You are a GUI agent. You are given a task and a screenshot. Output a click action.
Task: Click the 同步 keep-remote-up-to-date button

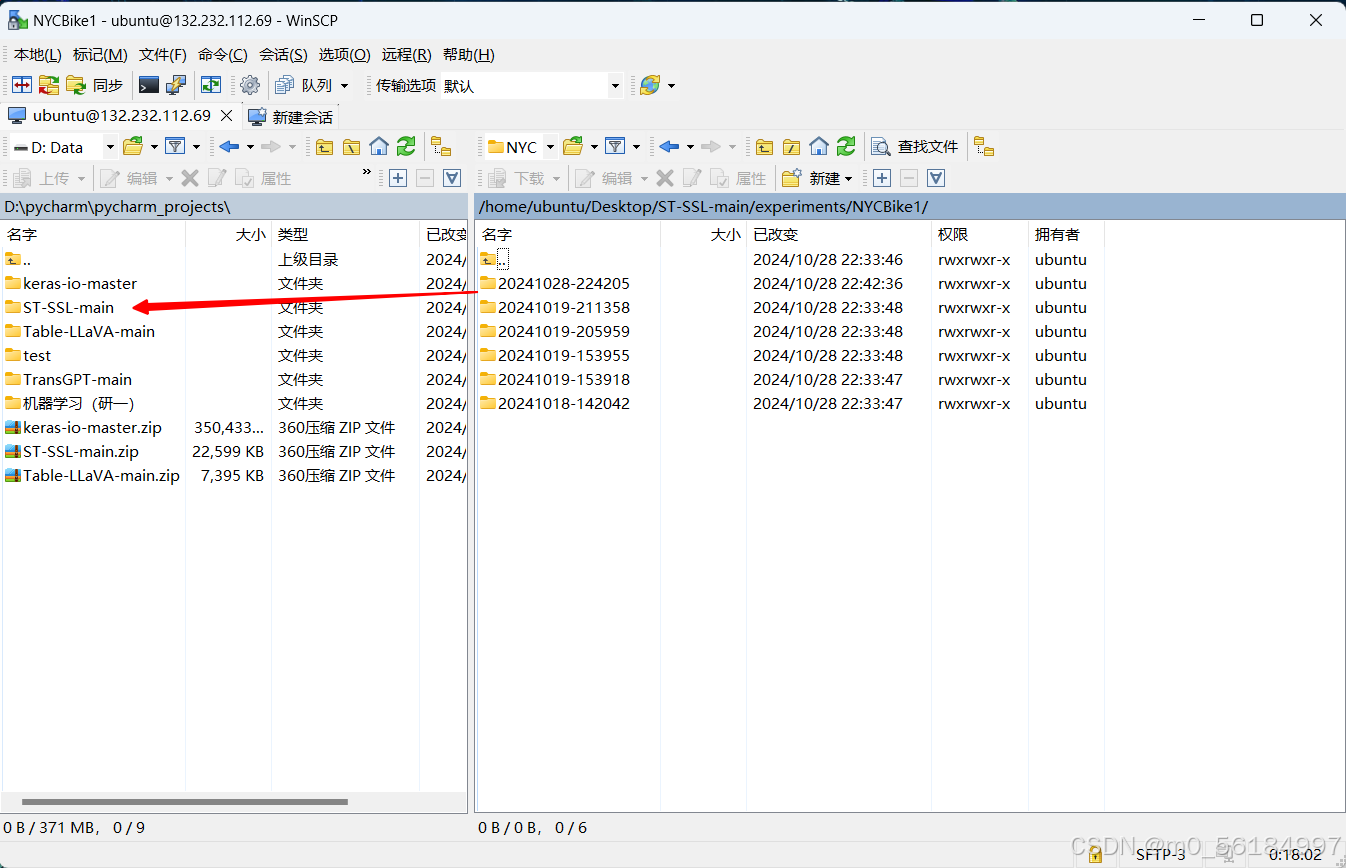(96, 86)
